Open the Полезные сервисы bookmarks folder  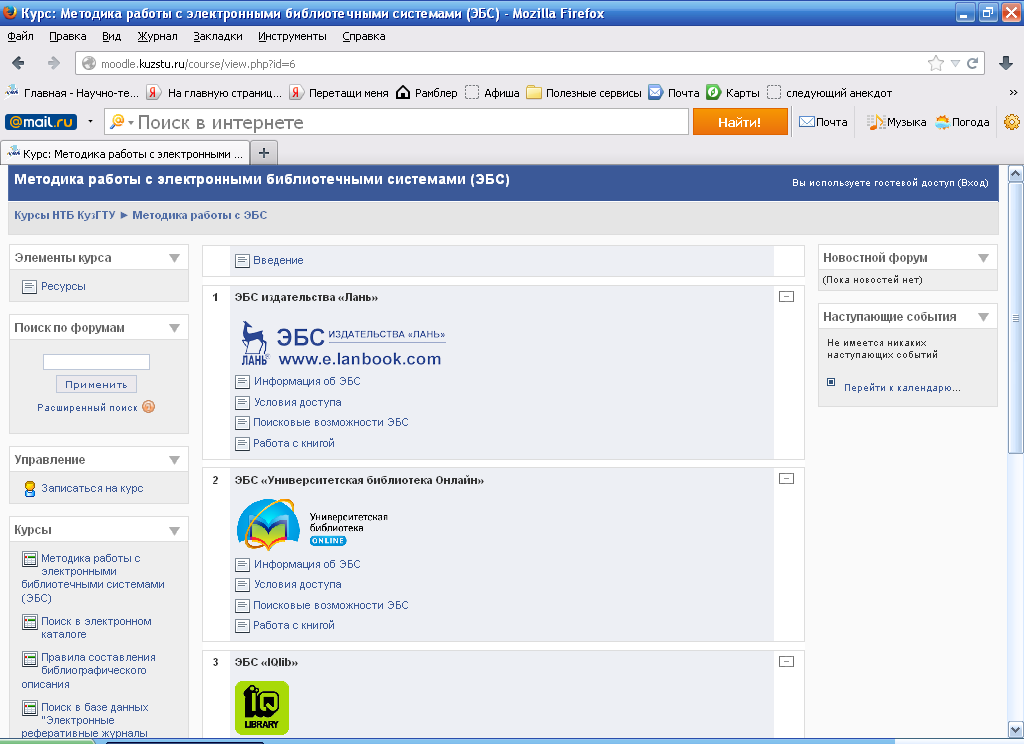coord(584,93)
